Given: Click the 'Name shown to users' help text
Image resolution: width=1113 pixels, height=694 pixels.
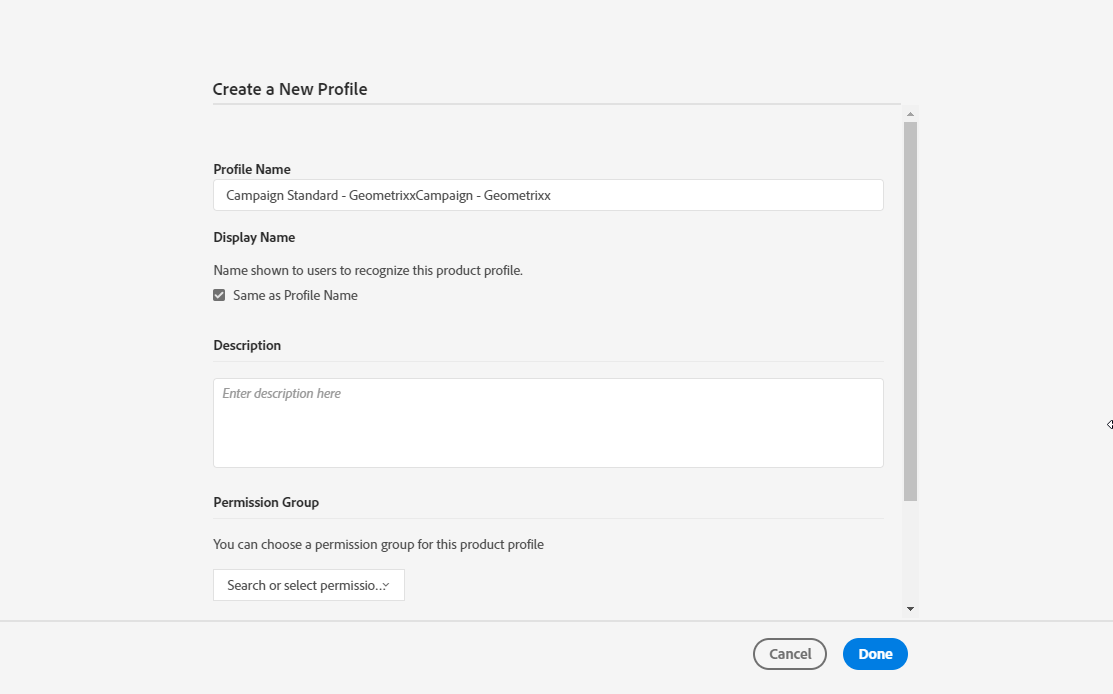Looking at the screenshot, I should tap(368, 270).
